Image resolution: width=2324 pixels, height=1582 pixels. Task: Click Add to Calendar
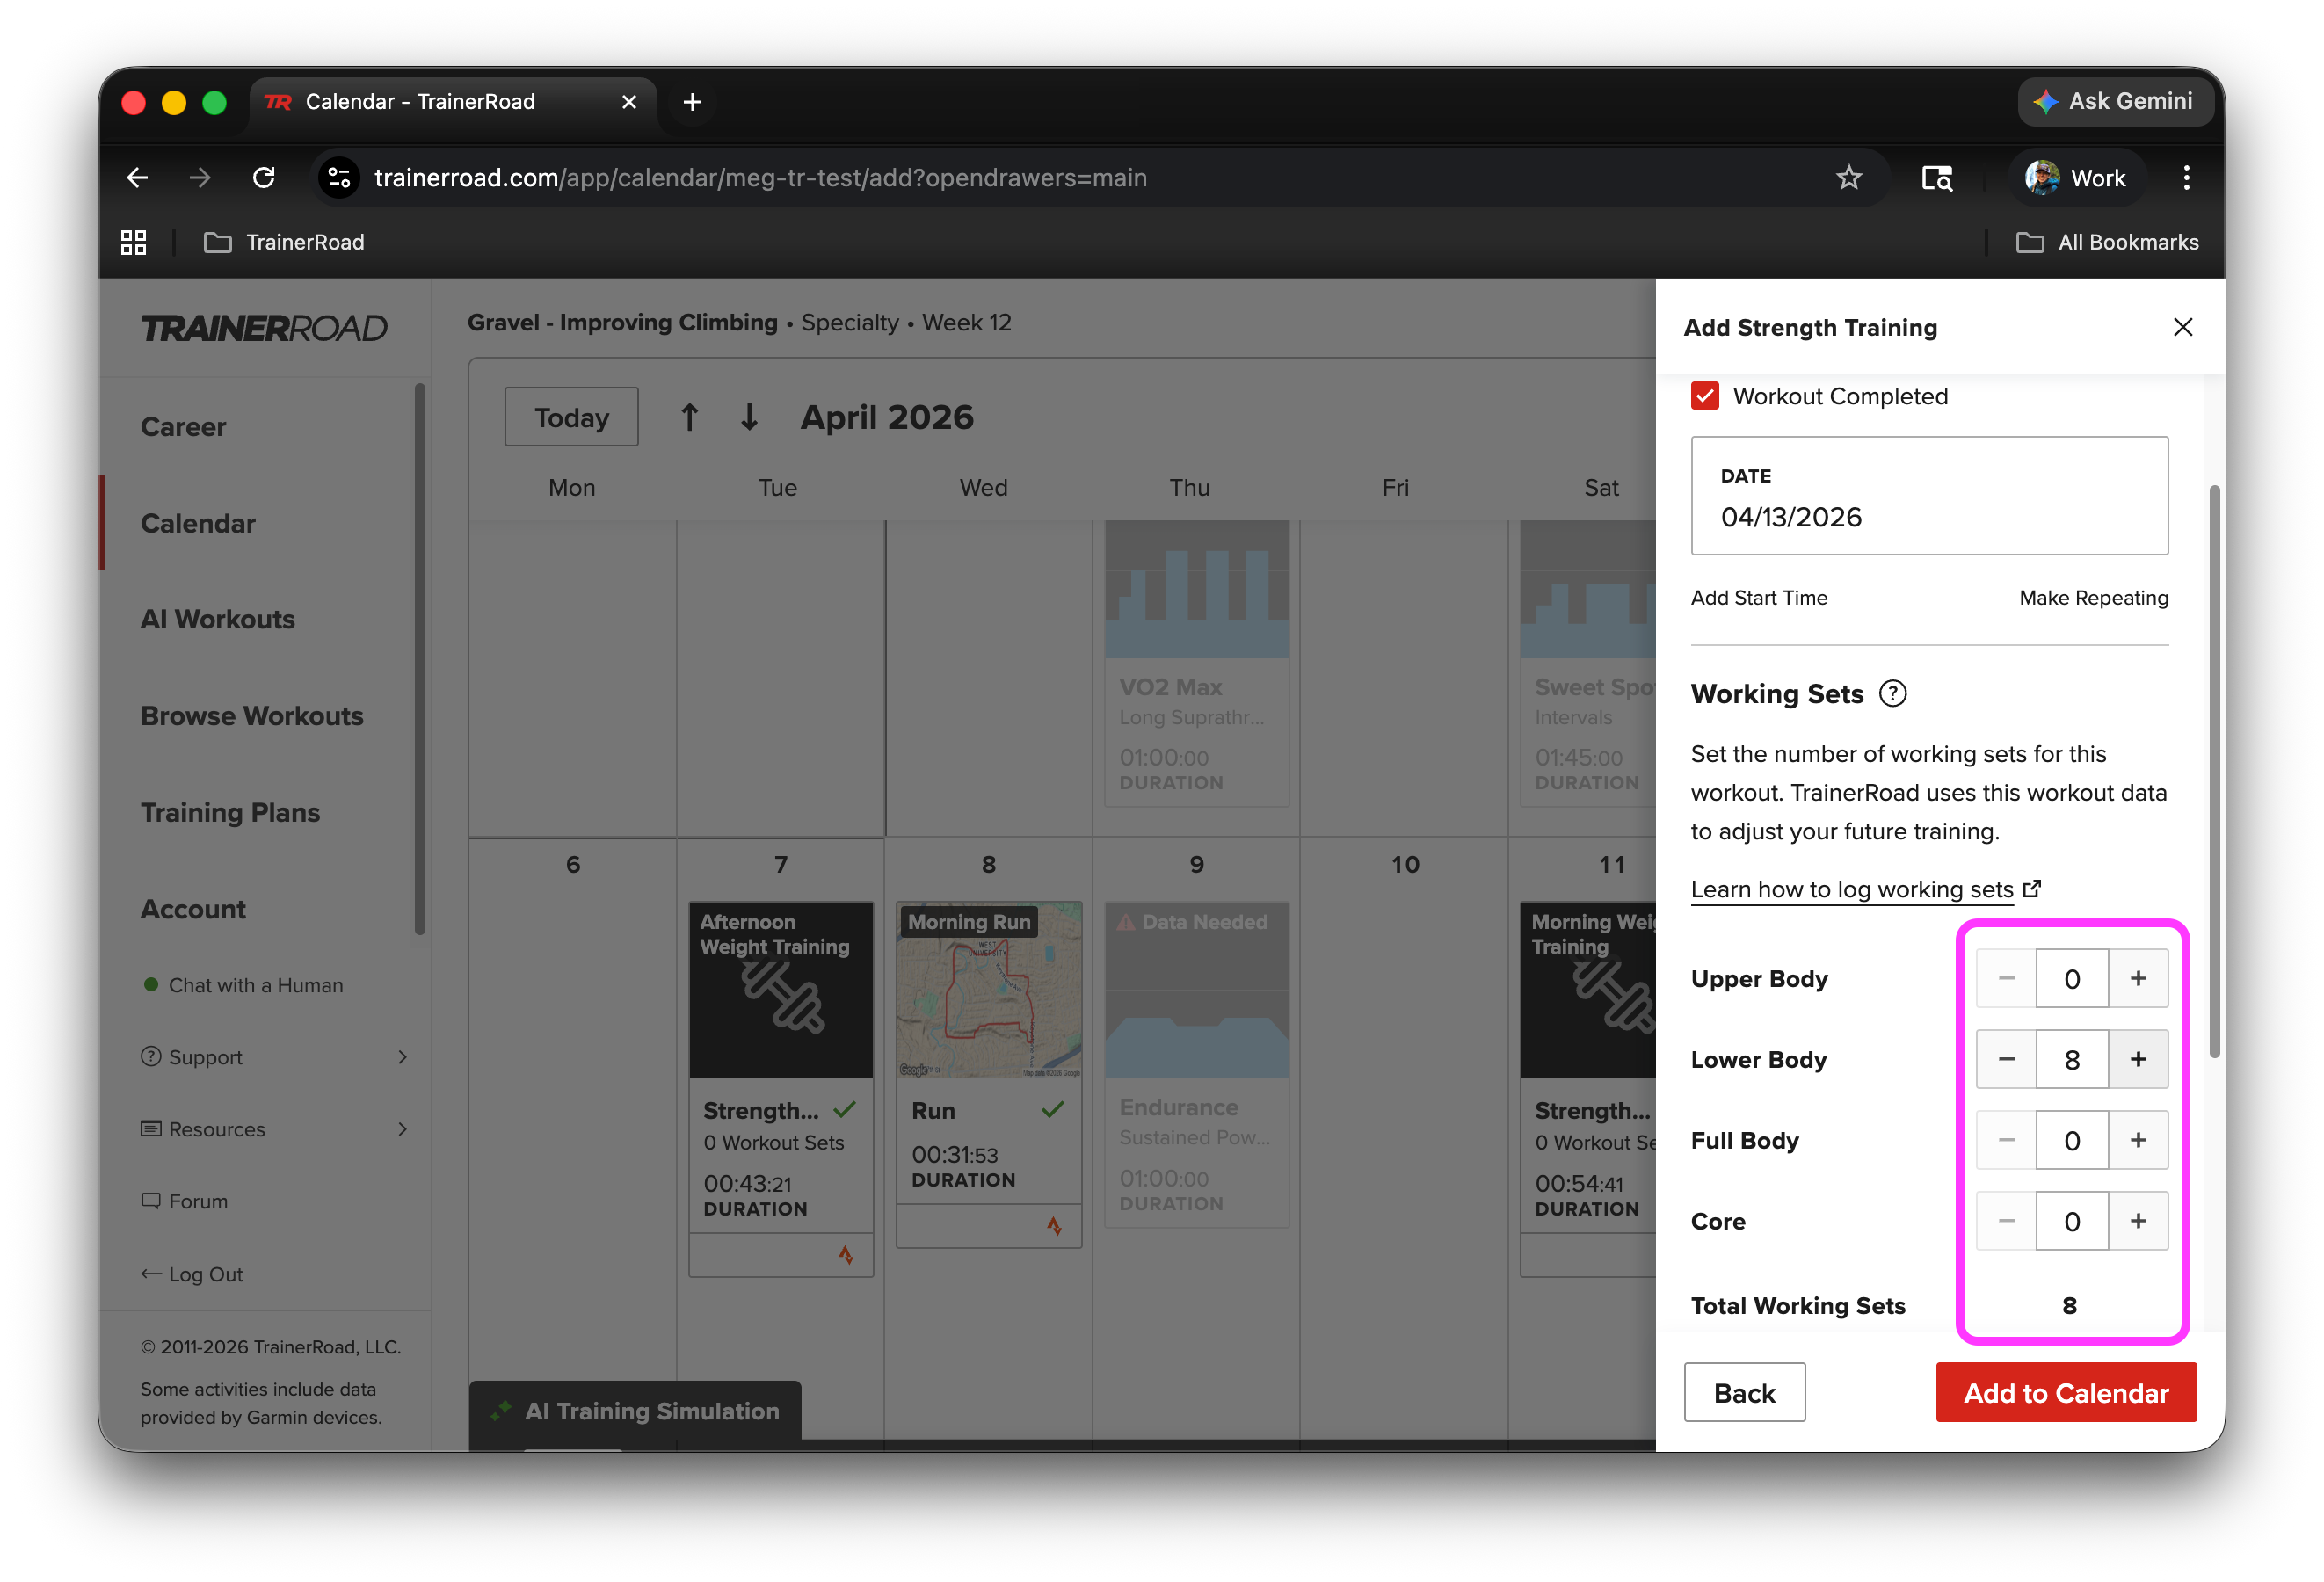coord(2066,1392)
